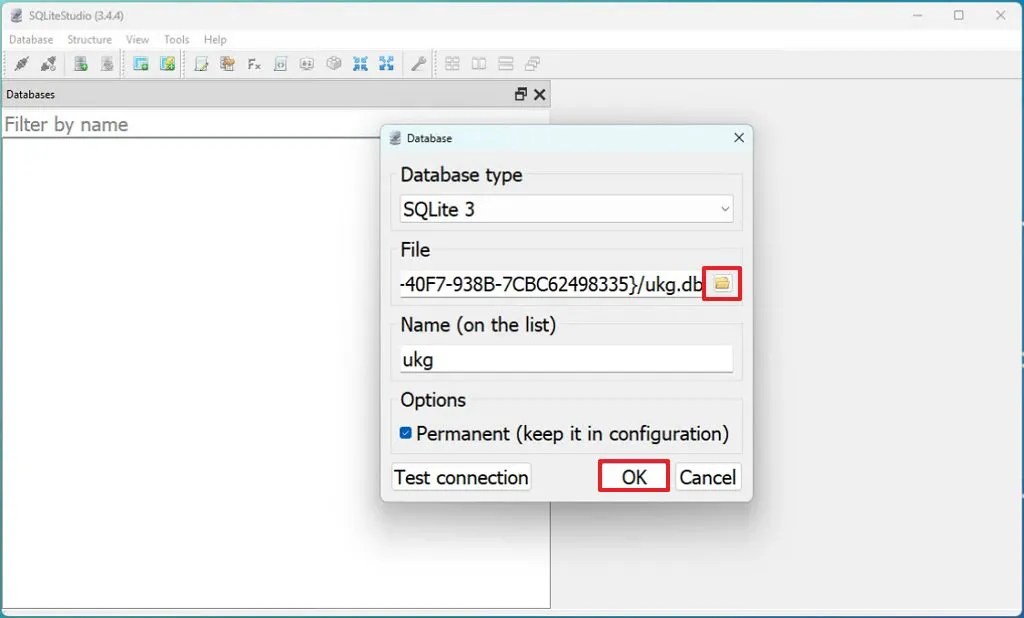Maximize the SQLiteStudio window
This screenshot has height=618, width=1024.
(958, 15)
